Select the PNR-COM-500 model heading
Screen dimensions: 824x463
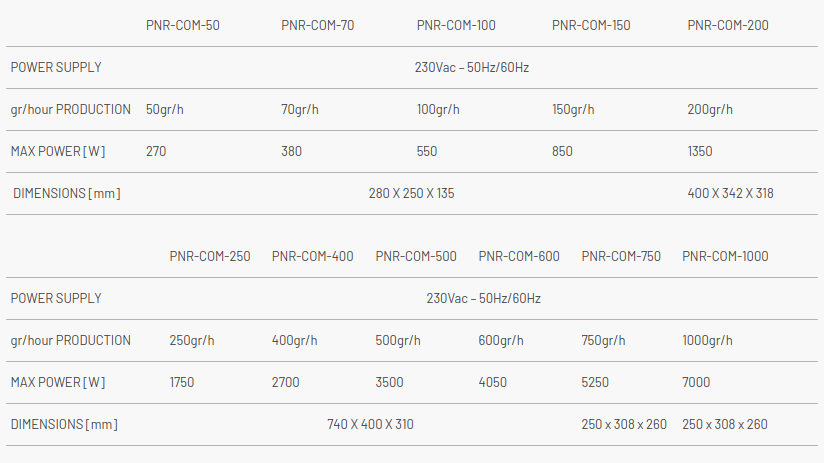tap(416, 257)
